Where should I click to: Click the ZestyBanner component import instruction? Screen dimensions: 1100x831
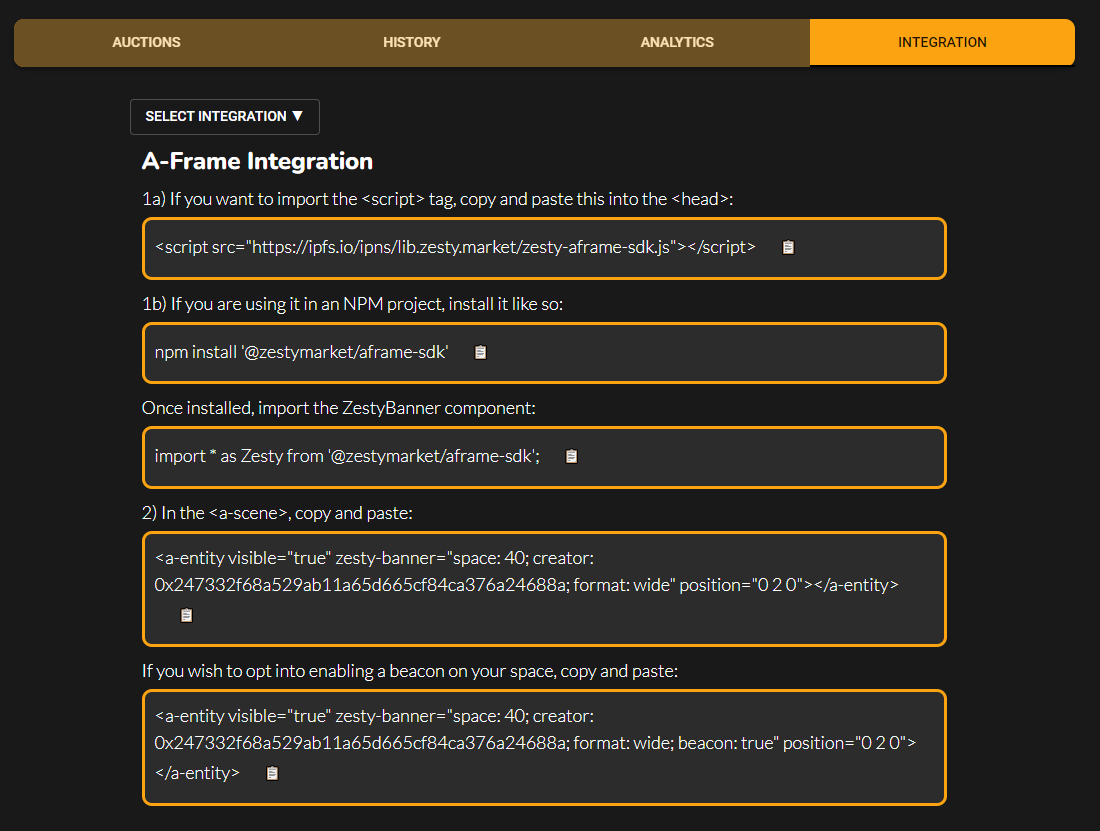[x=339, y=408]
